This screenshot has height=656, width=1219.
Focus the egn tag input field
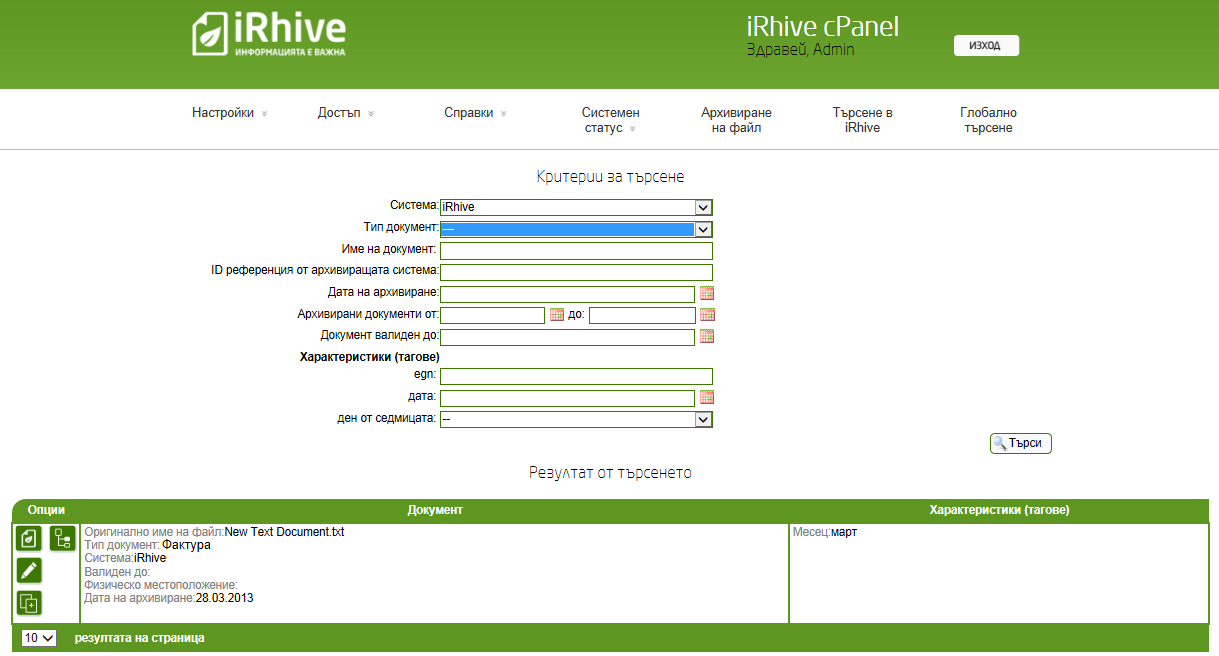pos(576,376)
